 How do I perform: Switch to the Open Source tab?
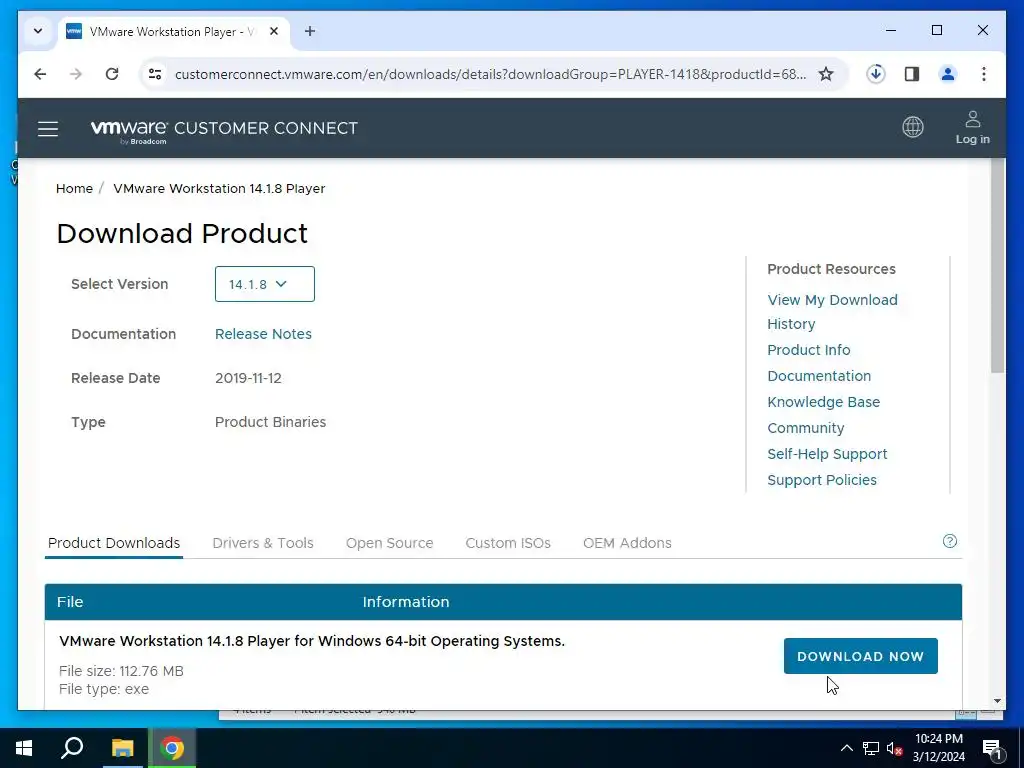(x=389, y=543)
